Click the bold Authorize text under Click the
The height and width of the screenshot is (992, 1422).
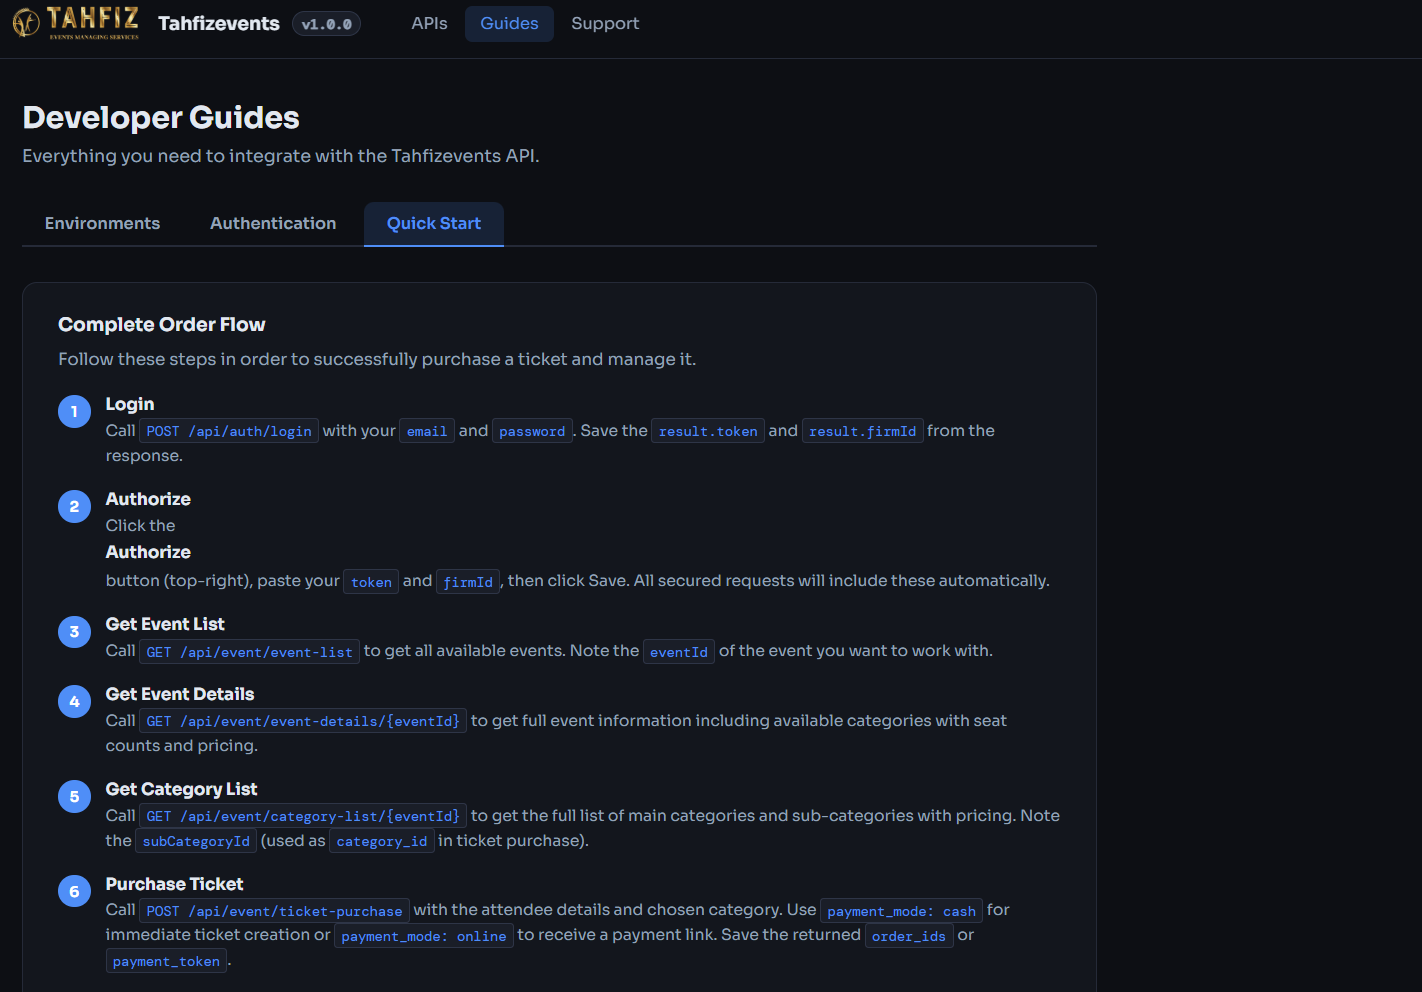148,552
